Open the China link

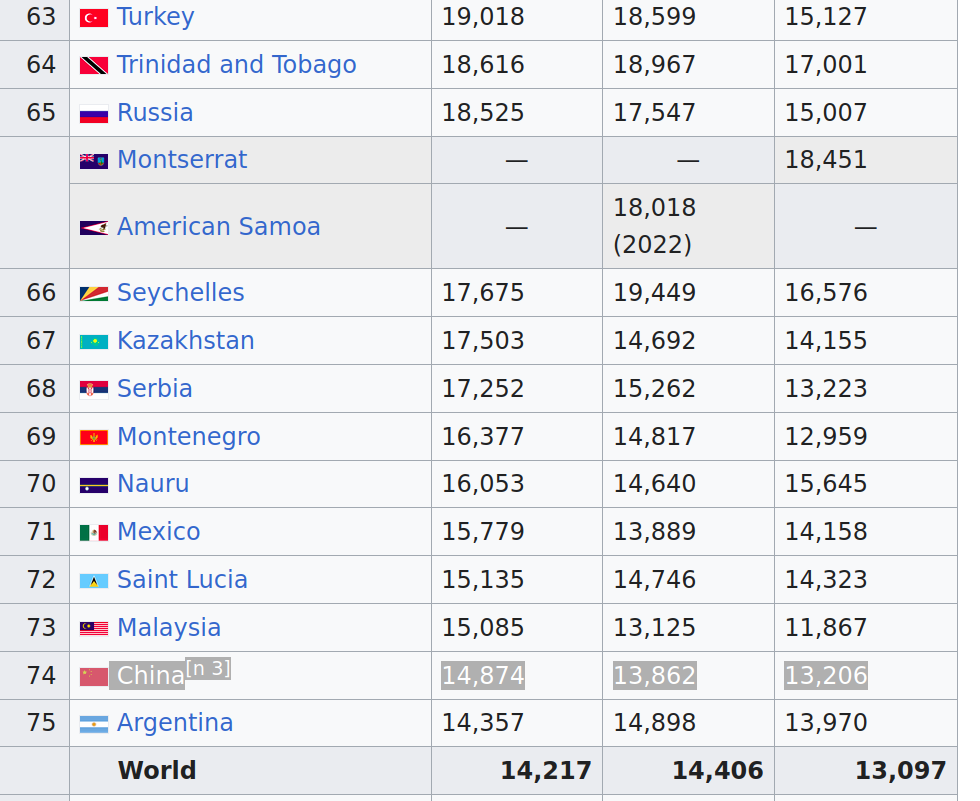(x=151, y=675)
